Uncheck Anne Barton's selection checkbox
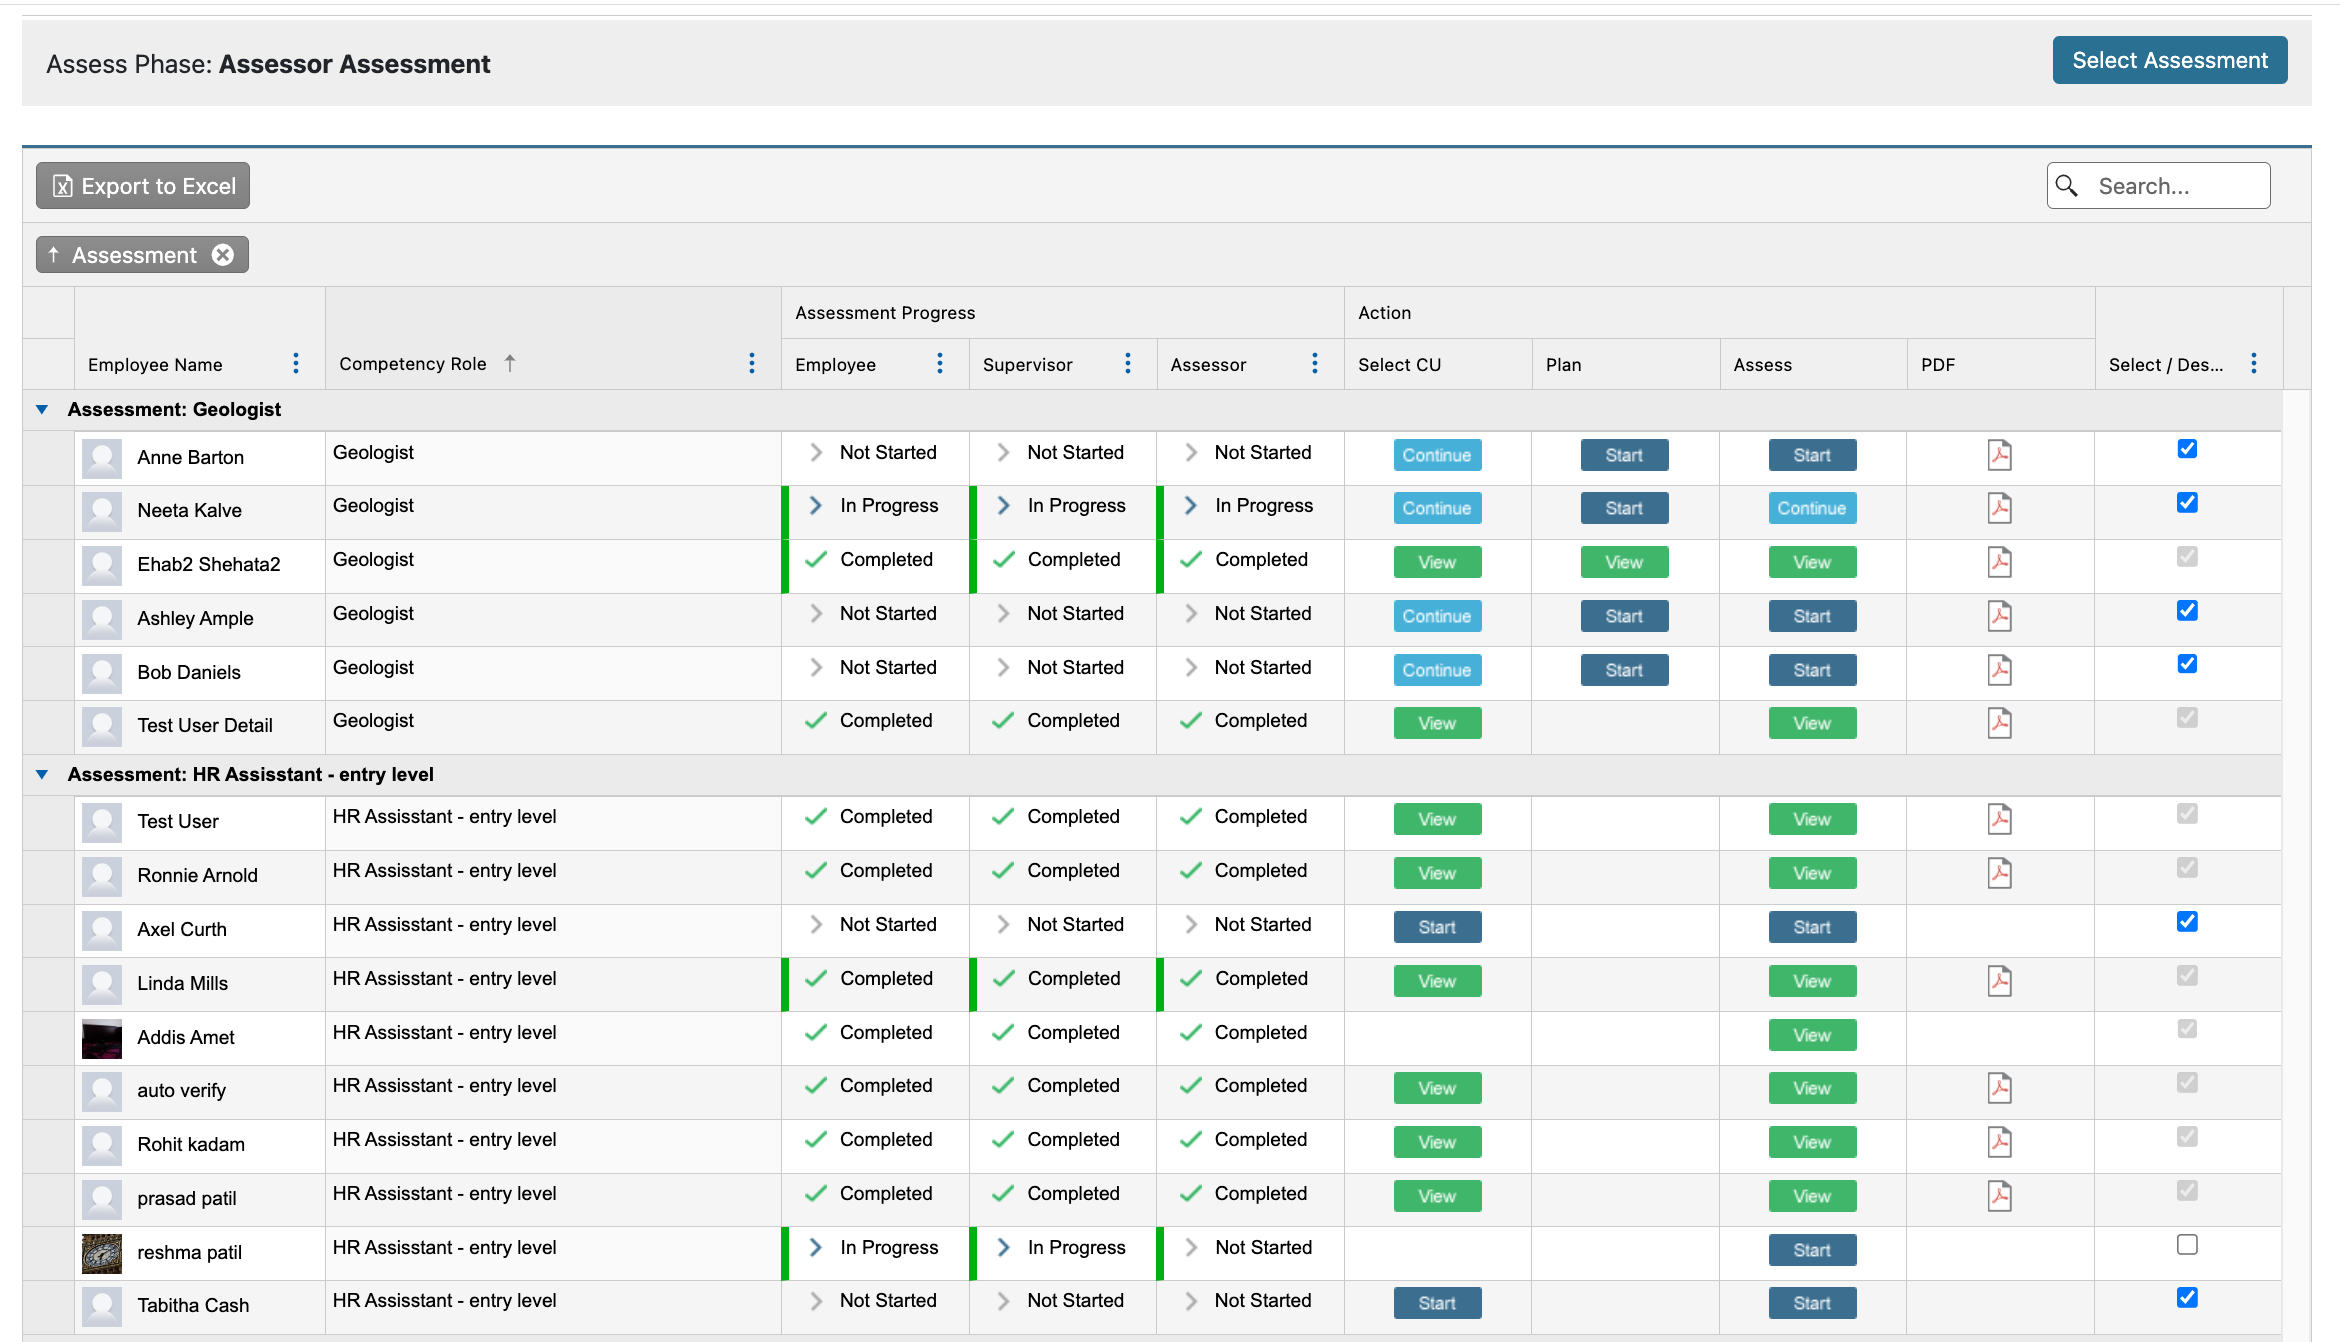The height and width of the screenshot is (1342, 2340). click(2187, 449)
